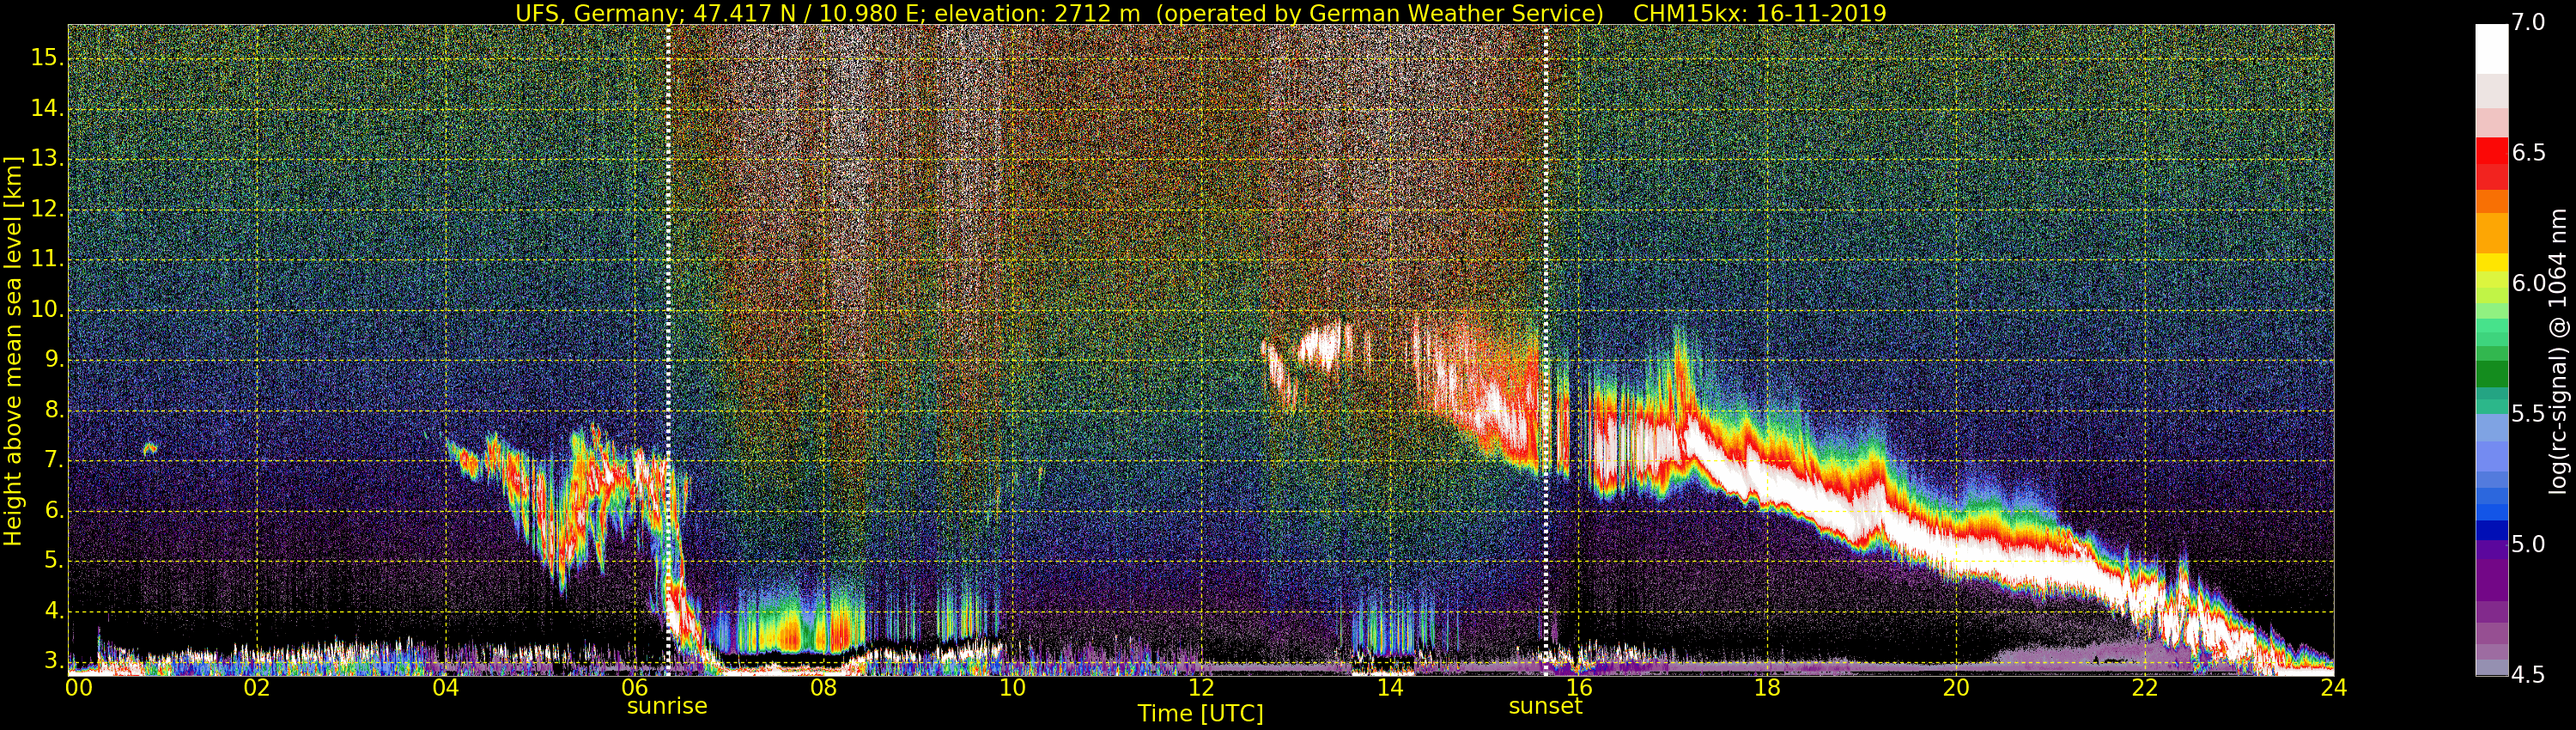Click the height tick '5.' on the y axis
Image resolution: width=2576 pixels, height=730 pixels.
point(54,561)
